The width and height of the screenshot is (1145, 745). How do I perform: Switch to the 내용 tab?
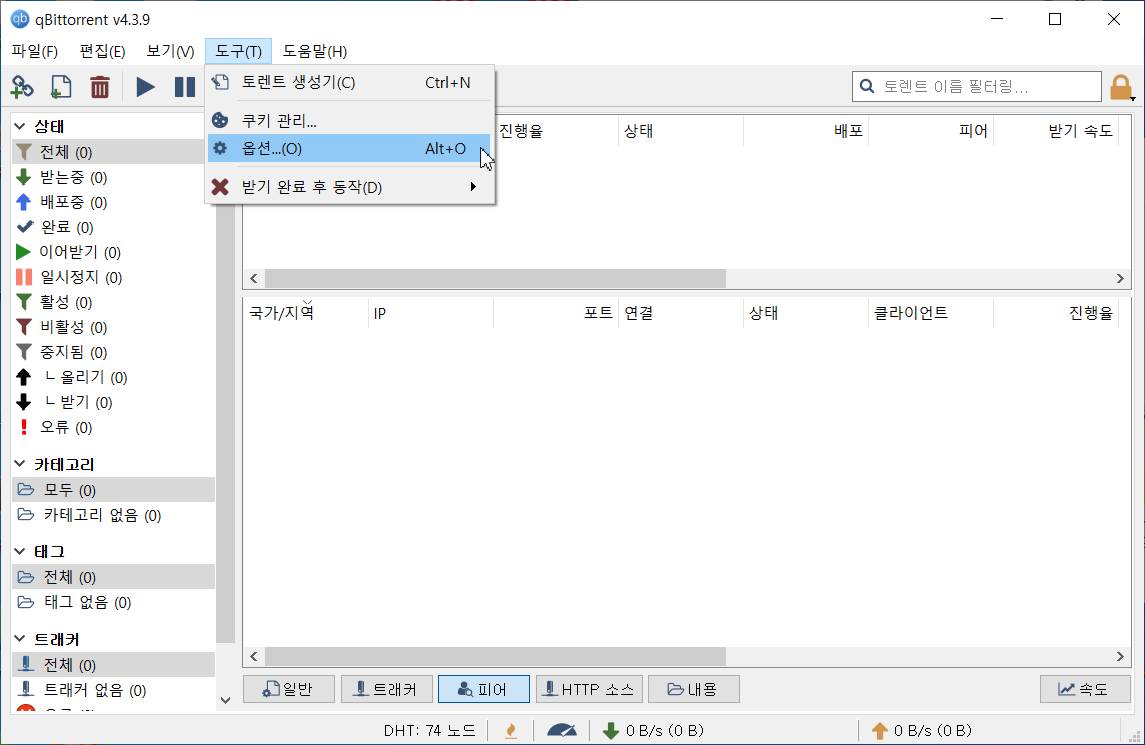coord(694,689)
